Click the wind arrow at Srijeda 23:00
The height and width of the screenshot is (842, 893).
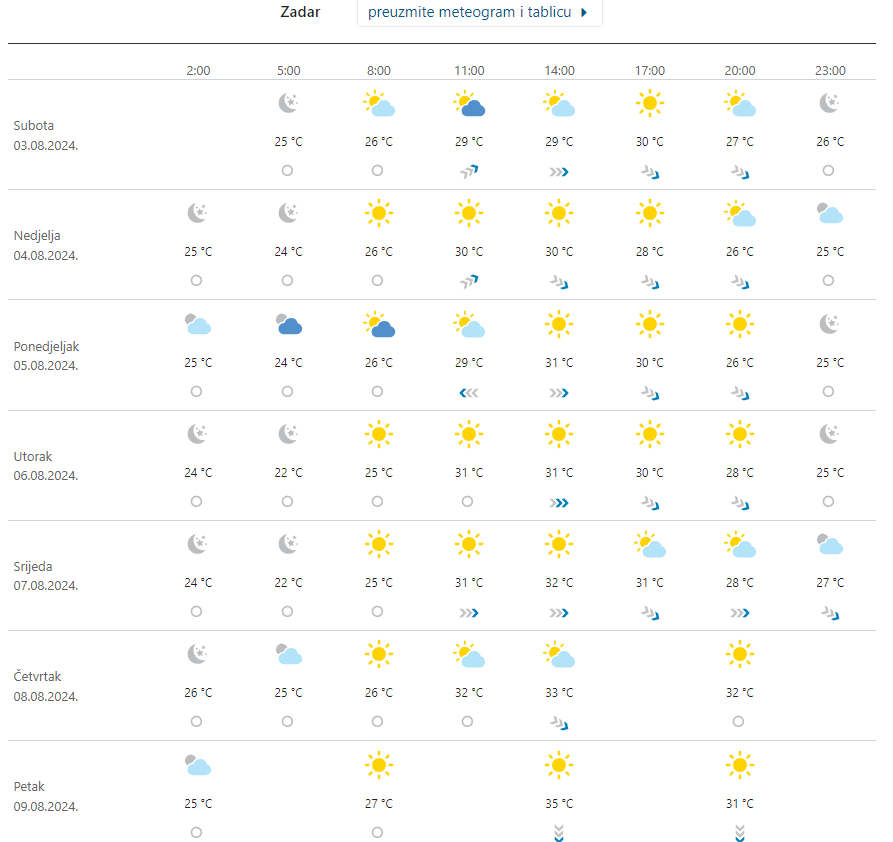(x=830, y=613)
